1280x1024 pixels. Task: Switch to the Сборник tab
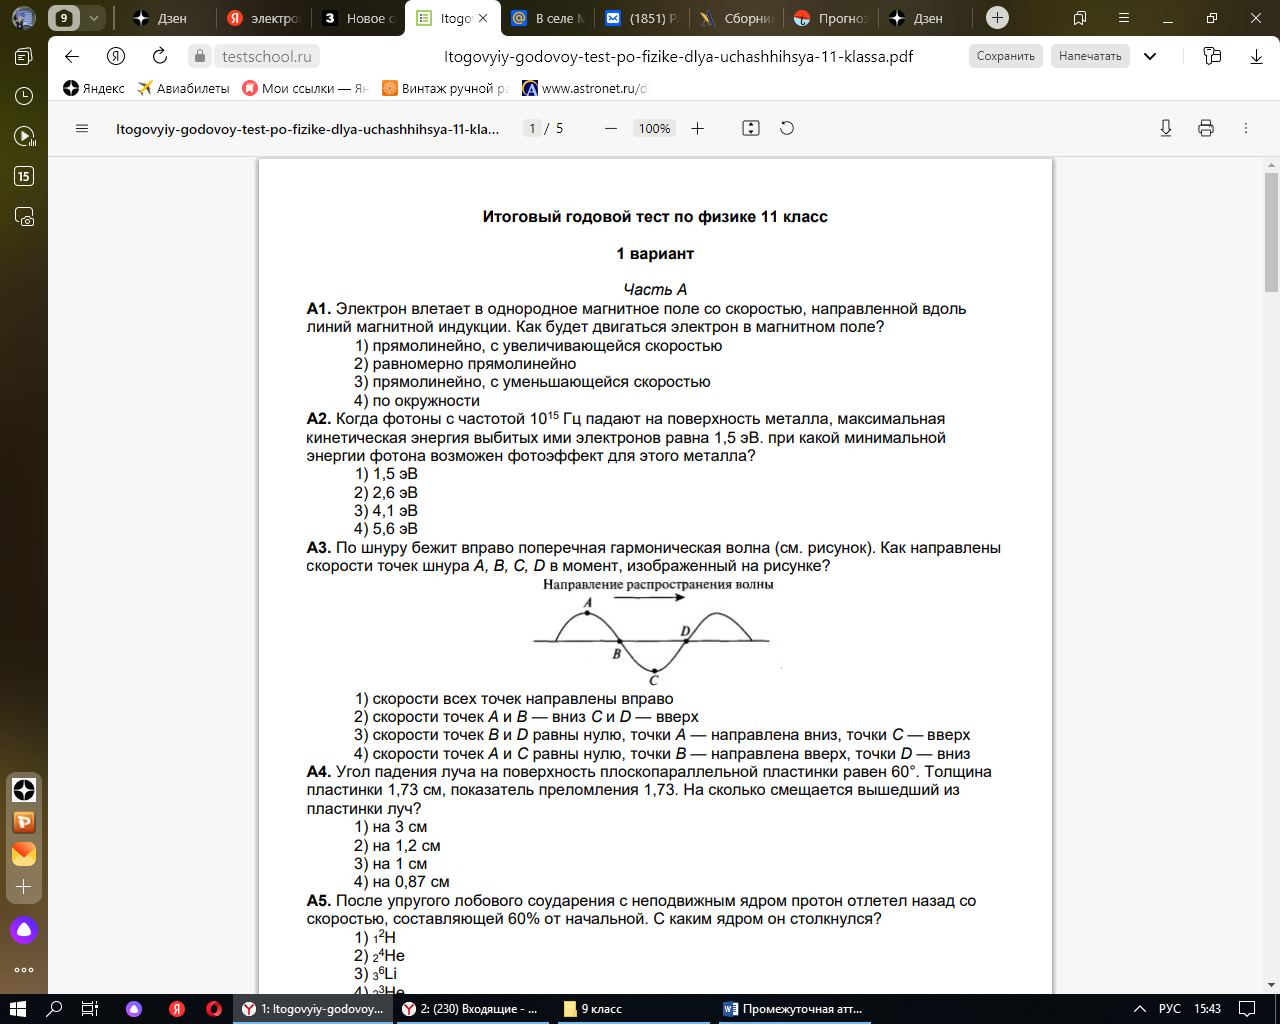click(x=736, y=18)
